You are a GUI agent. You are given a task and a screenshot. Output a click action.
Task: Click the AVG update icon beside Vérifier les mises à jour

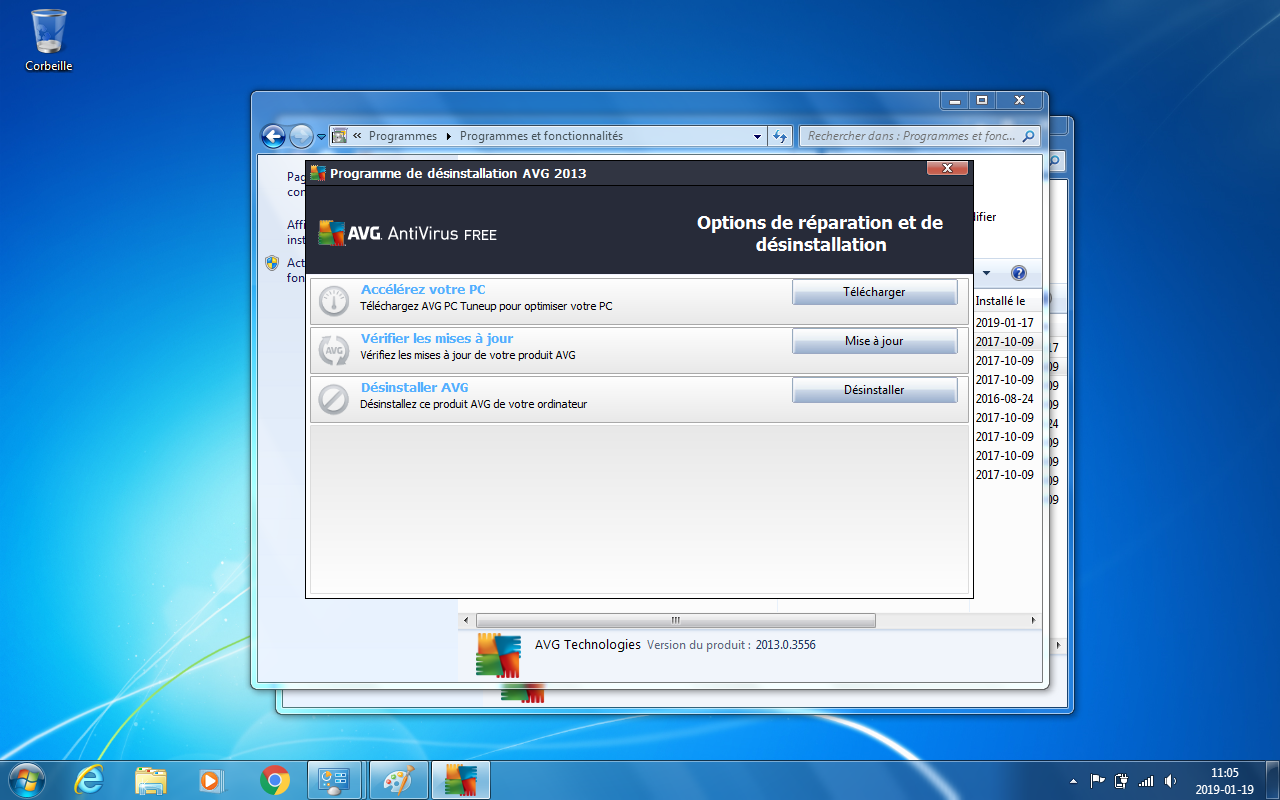333,349
